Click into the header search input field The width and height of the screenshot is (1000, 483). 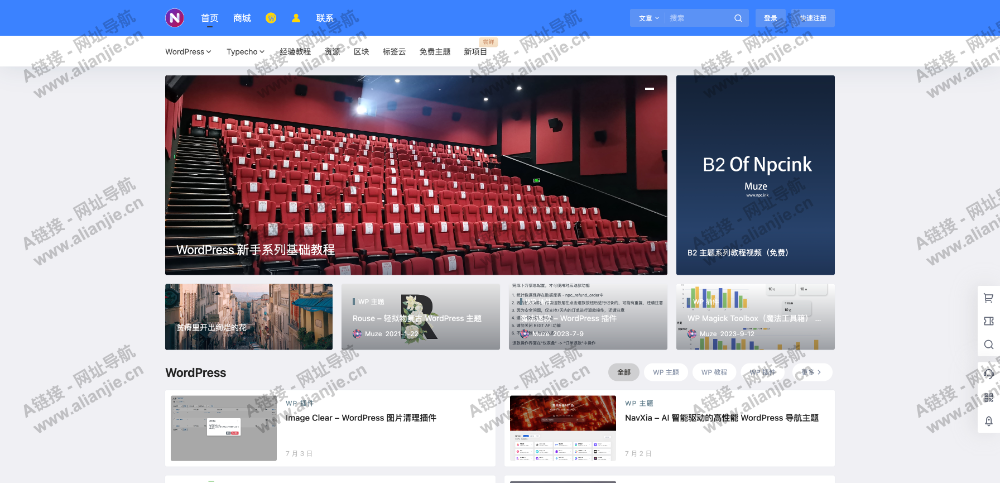point(698,18)
